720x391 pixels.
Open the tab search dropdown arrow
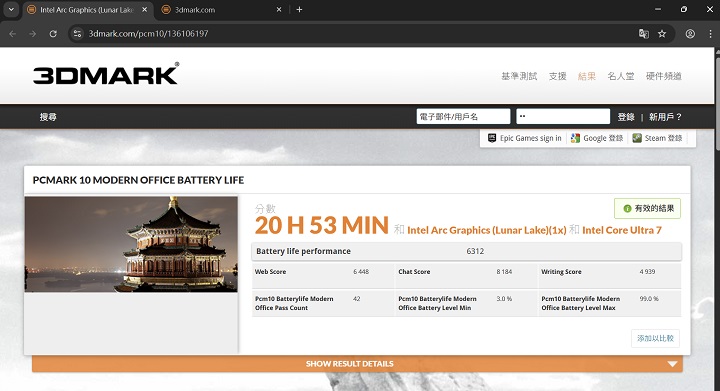(11, 9)
